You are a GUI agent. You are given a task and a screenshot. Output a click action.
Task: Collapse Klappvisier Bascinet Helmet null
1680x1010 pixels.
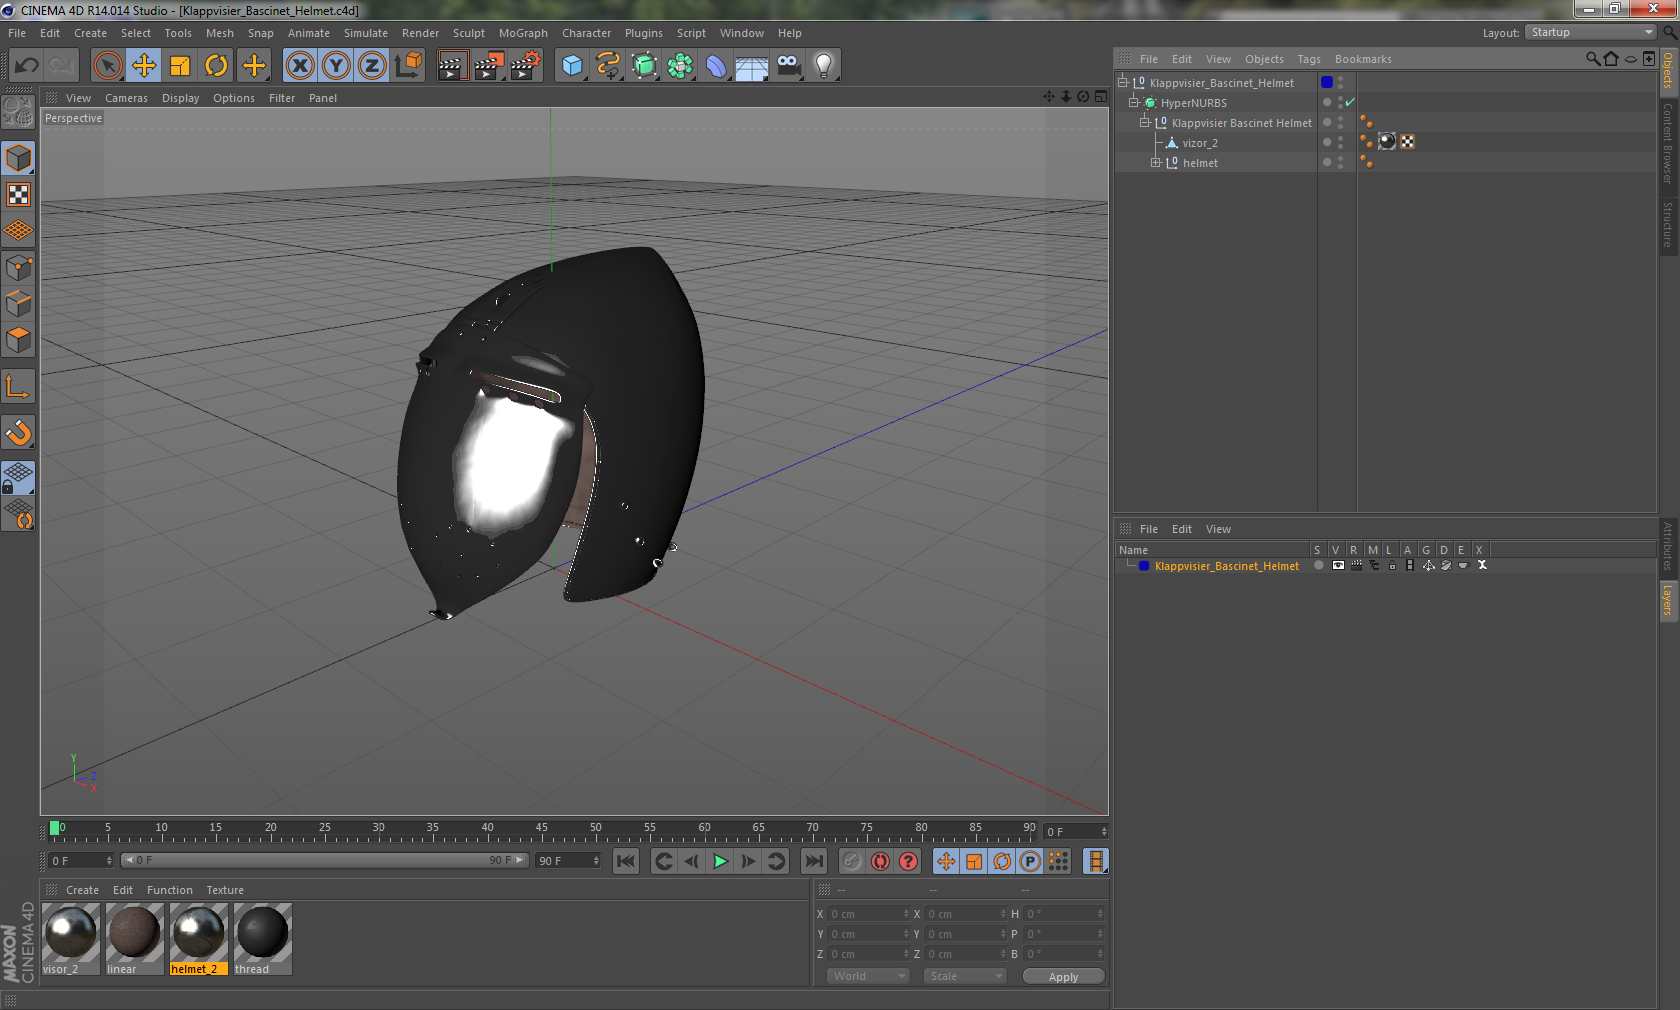pyautogui.click(x=1145, y=122)
